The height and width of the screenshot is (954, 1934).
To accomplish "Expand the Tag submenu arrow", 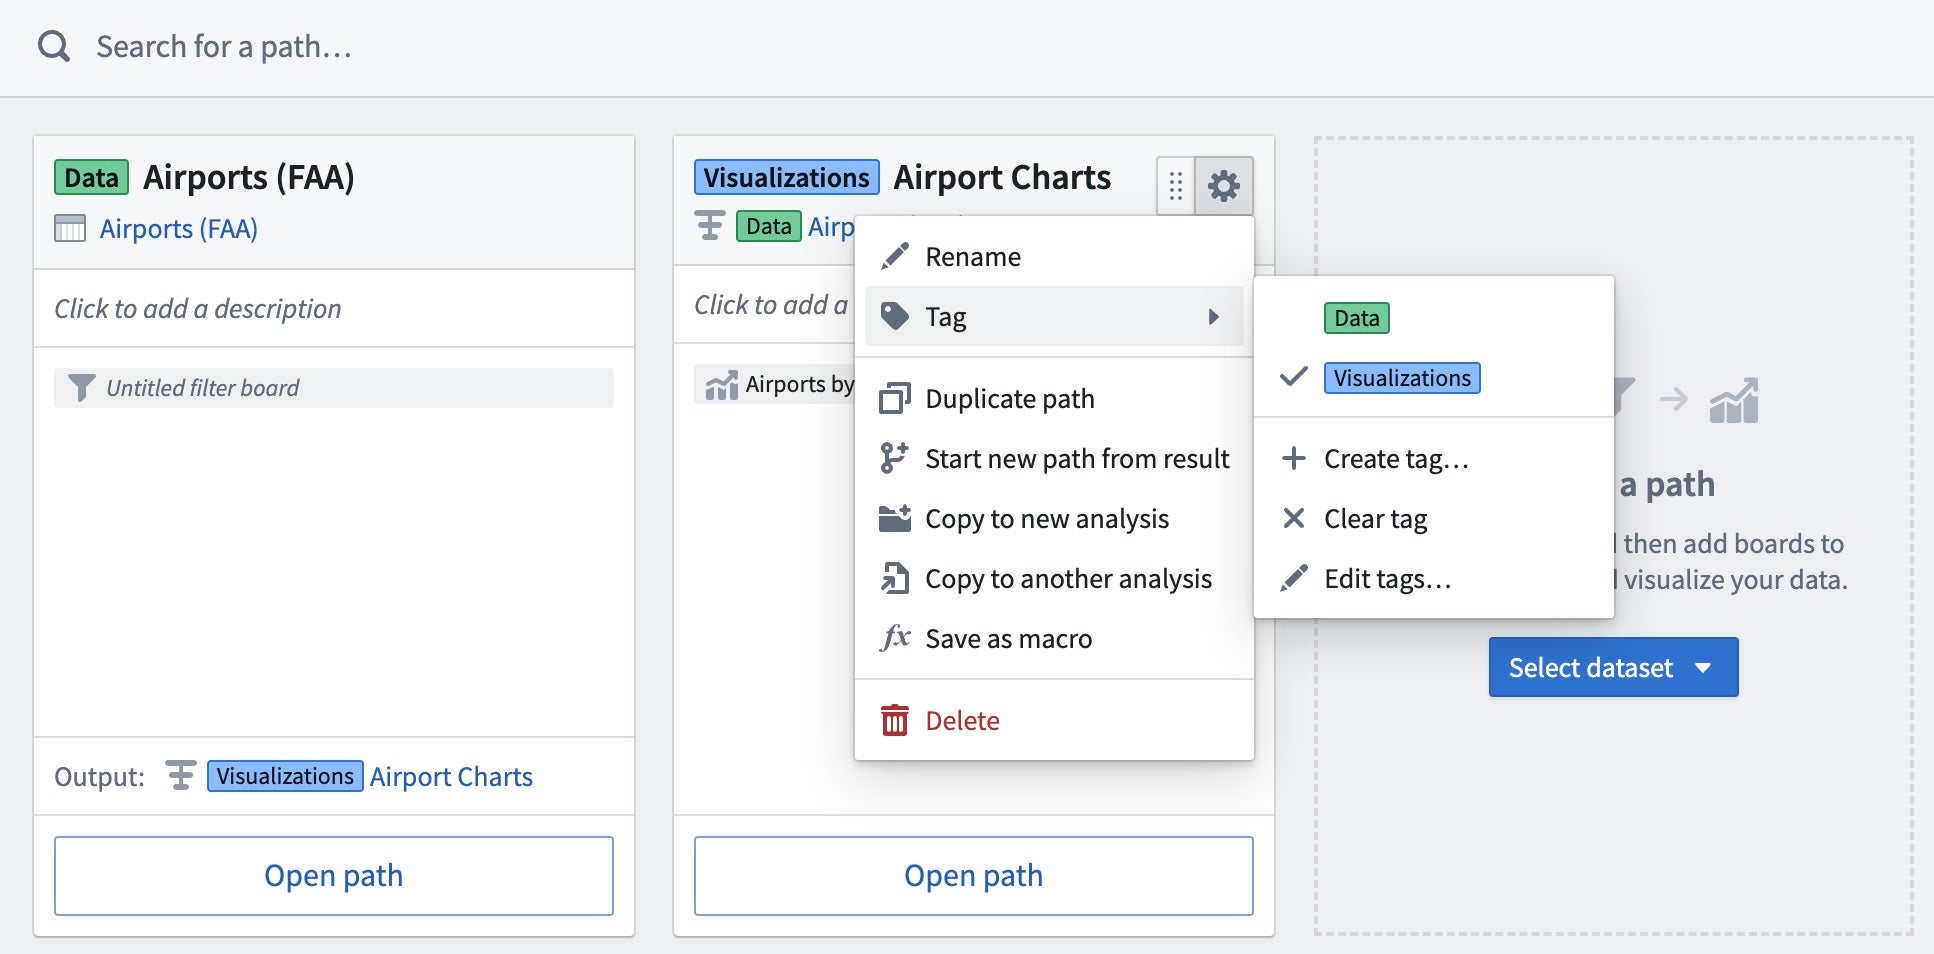I will point(1214,317).
